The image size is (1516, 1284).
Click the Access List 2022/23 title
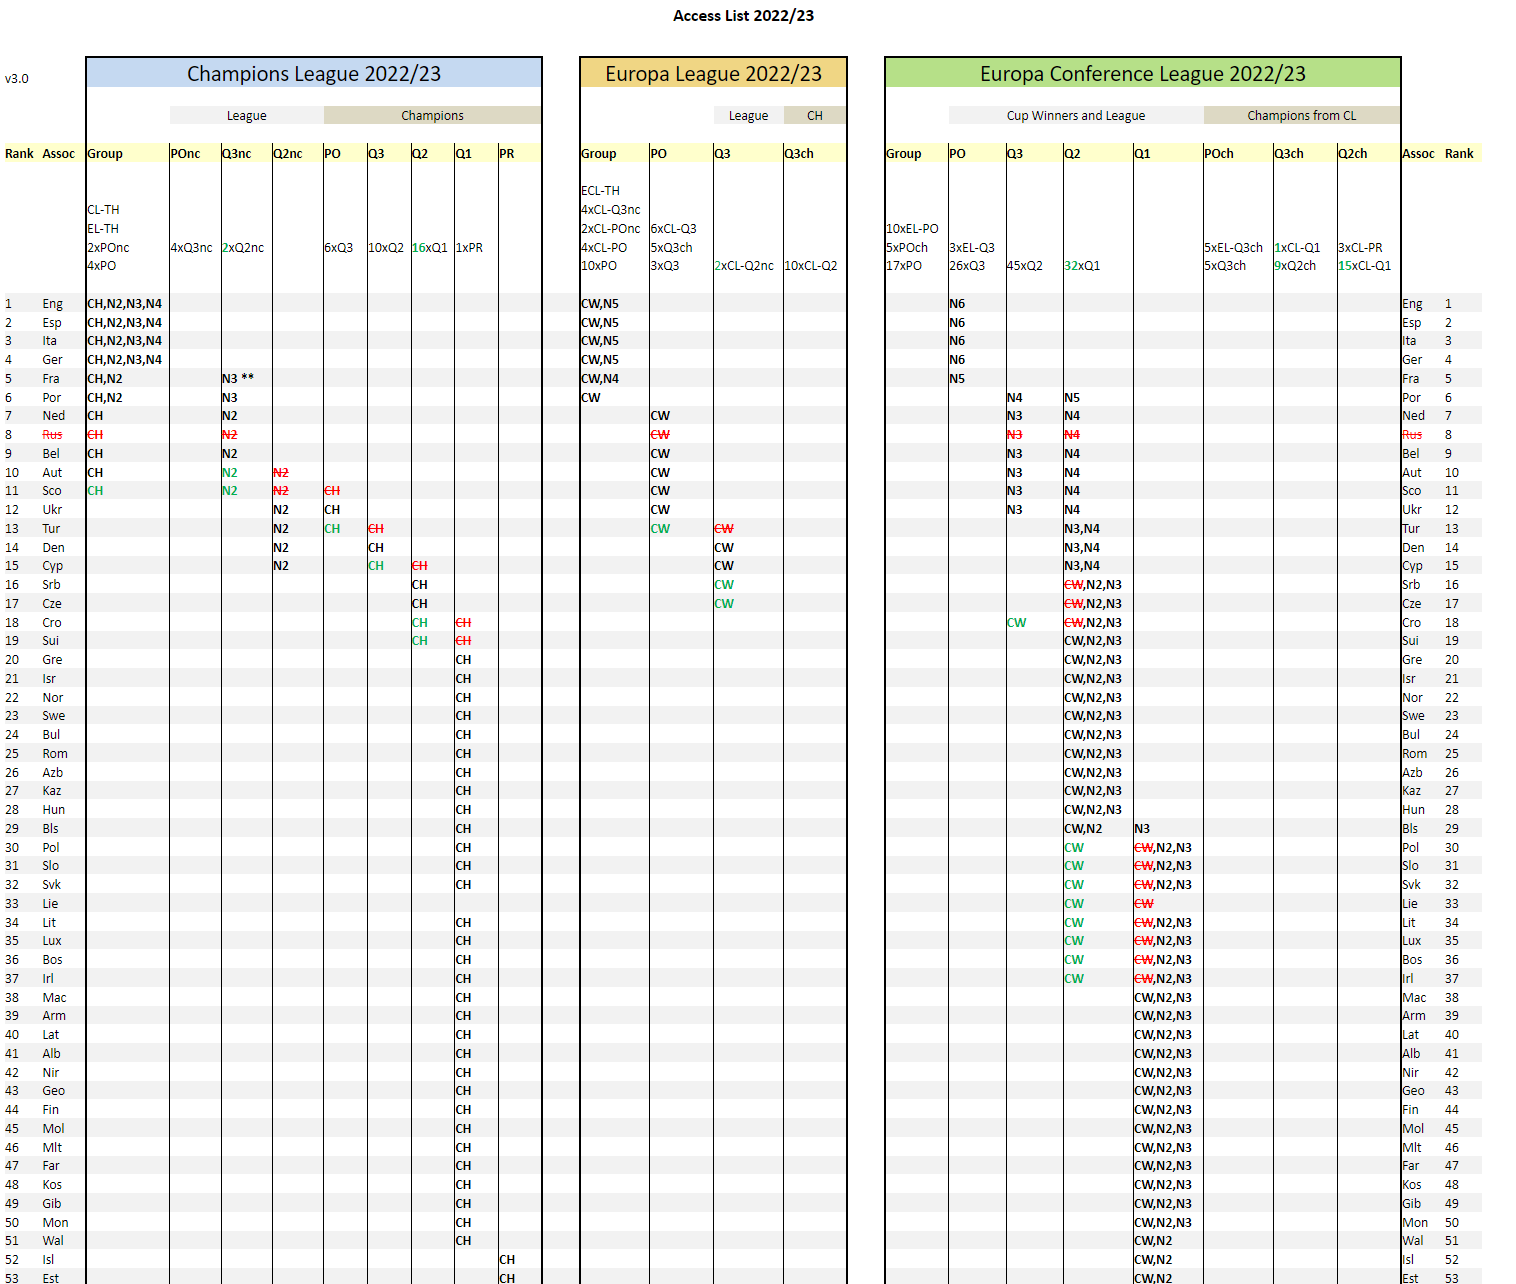tap(743, 16)
